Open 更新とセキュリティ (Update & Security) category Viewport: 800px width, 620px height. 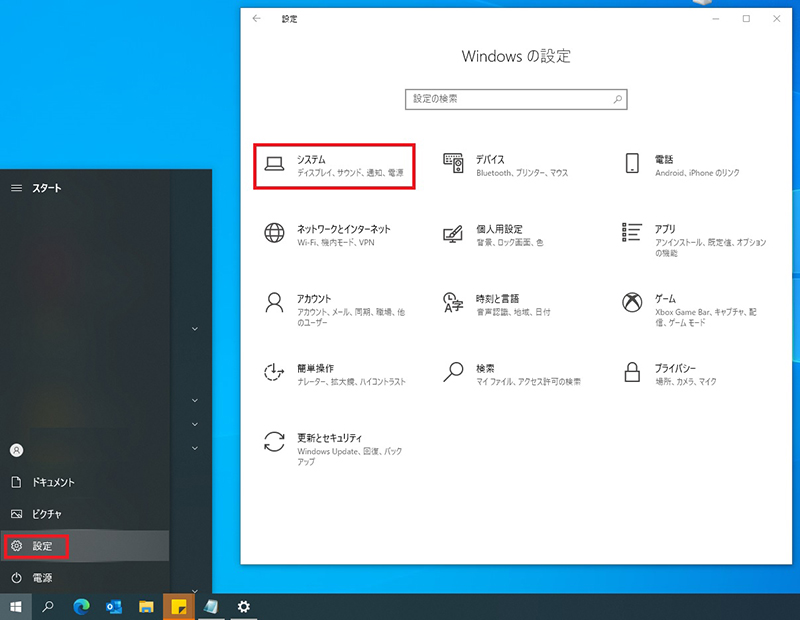(x=333, y=449)
